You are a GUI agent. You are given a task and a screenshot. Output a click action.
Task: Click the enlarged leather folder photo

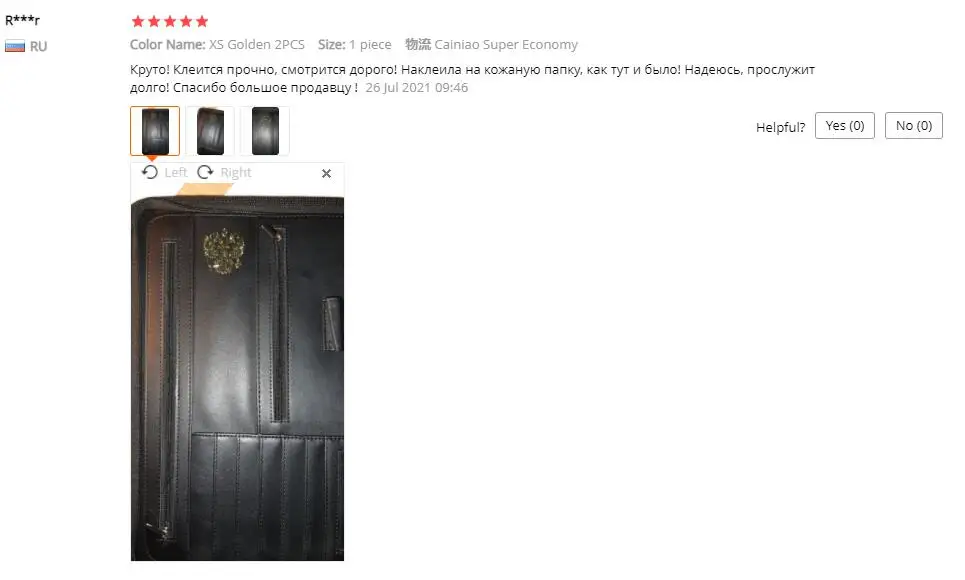coord(238,378)
